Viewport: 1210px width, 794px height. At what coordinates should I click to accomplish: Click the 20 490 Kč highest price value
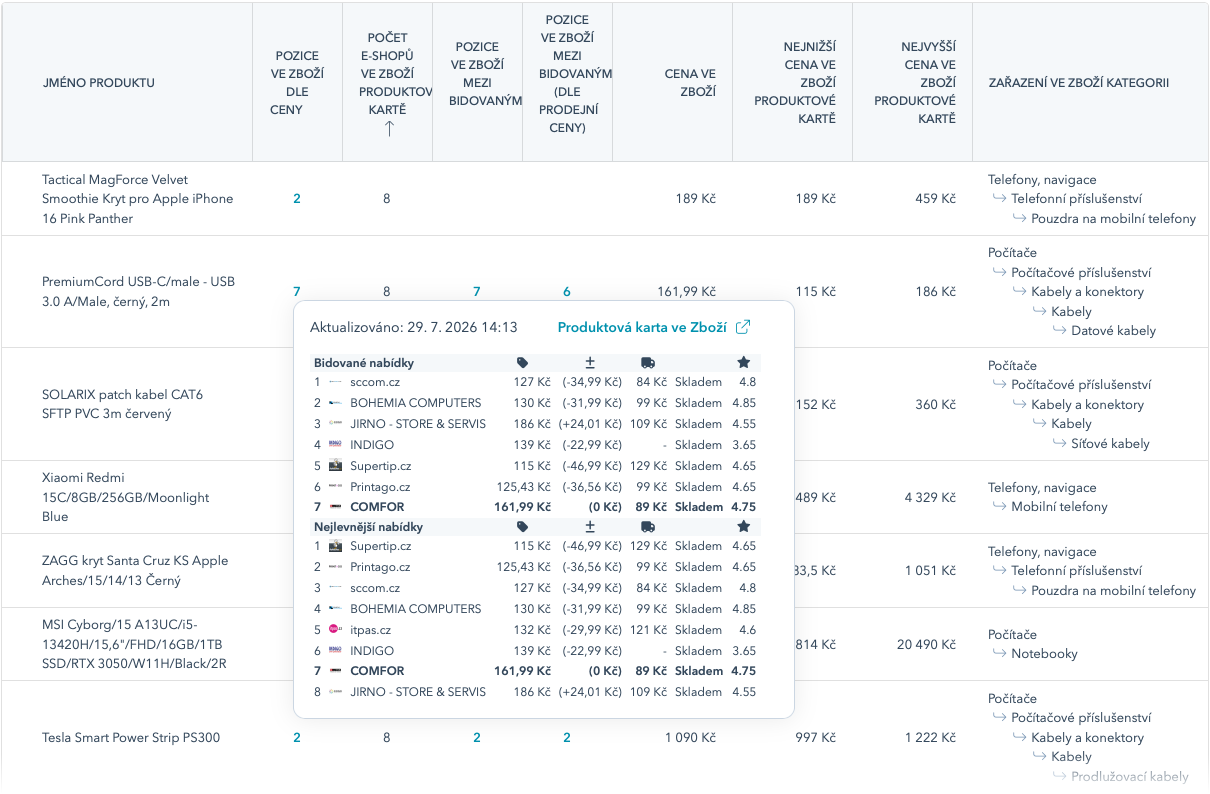(926, 644)
